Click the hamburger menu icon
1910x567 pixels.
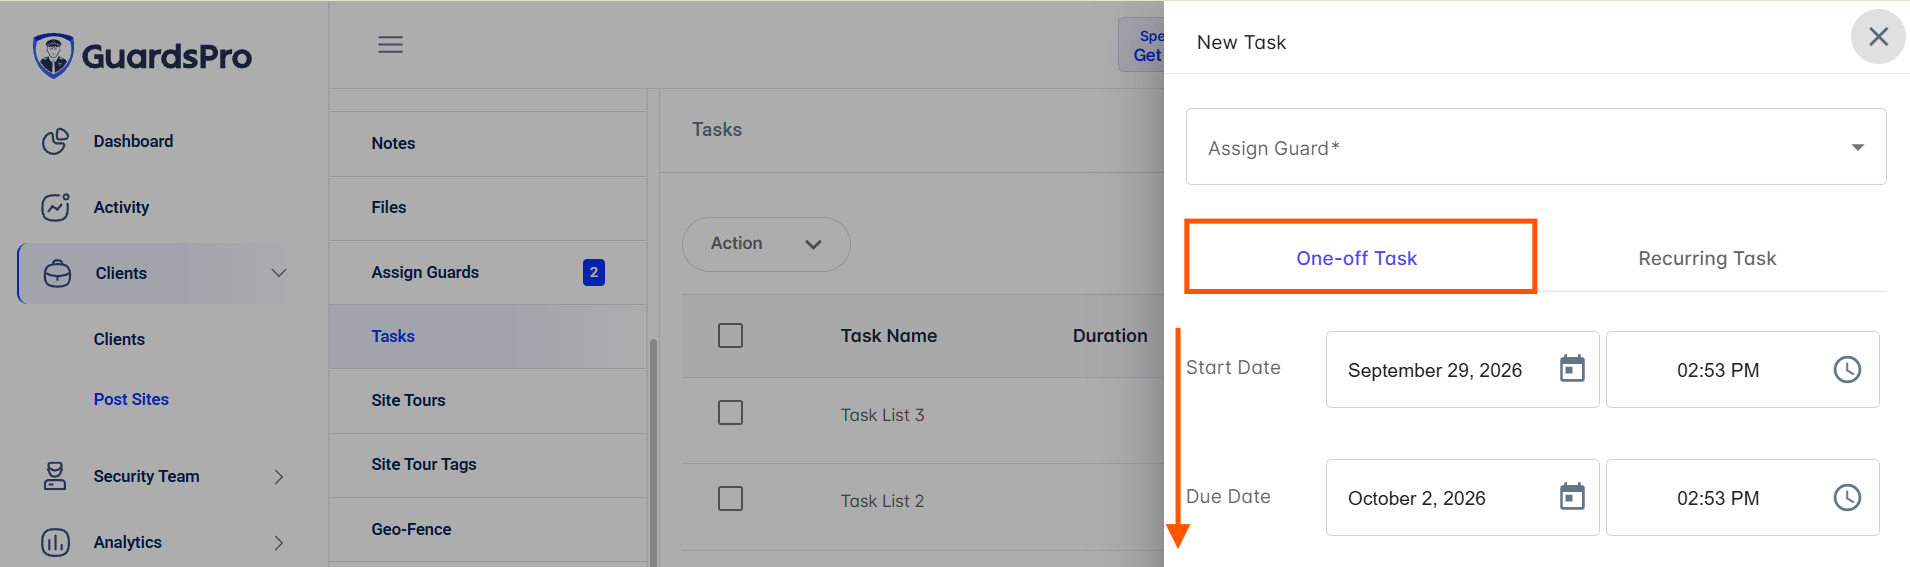[390, 44]
